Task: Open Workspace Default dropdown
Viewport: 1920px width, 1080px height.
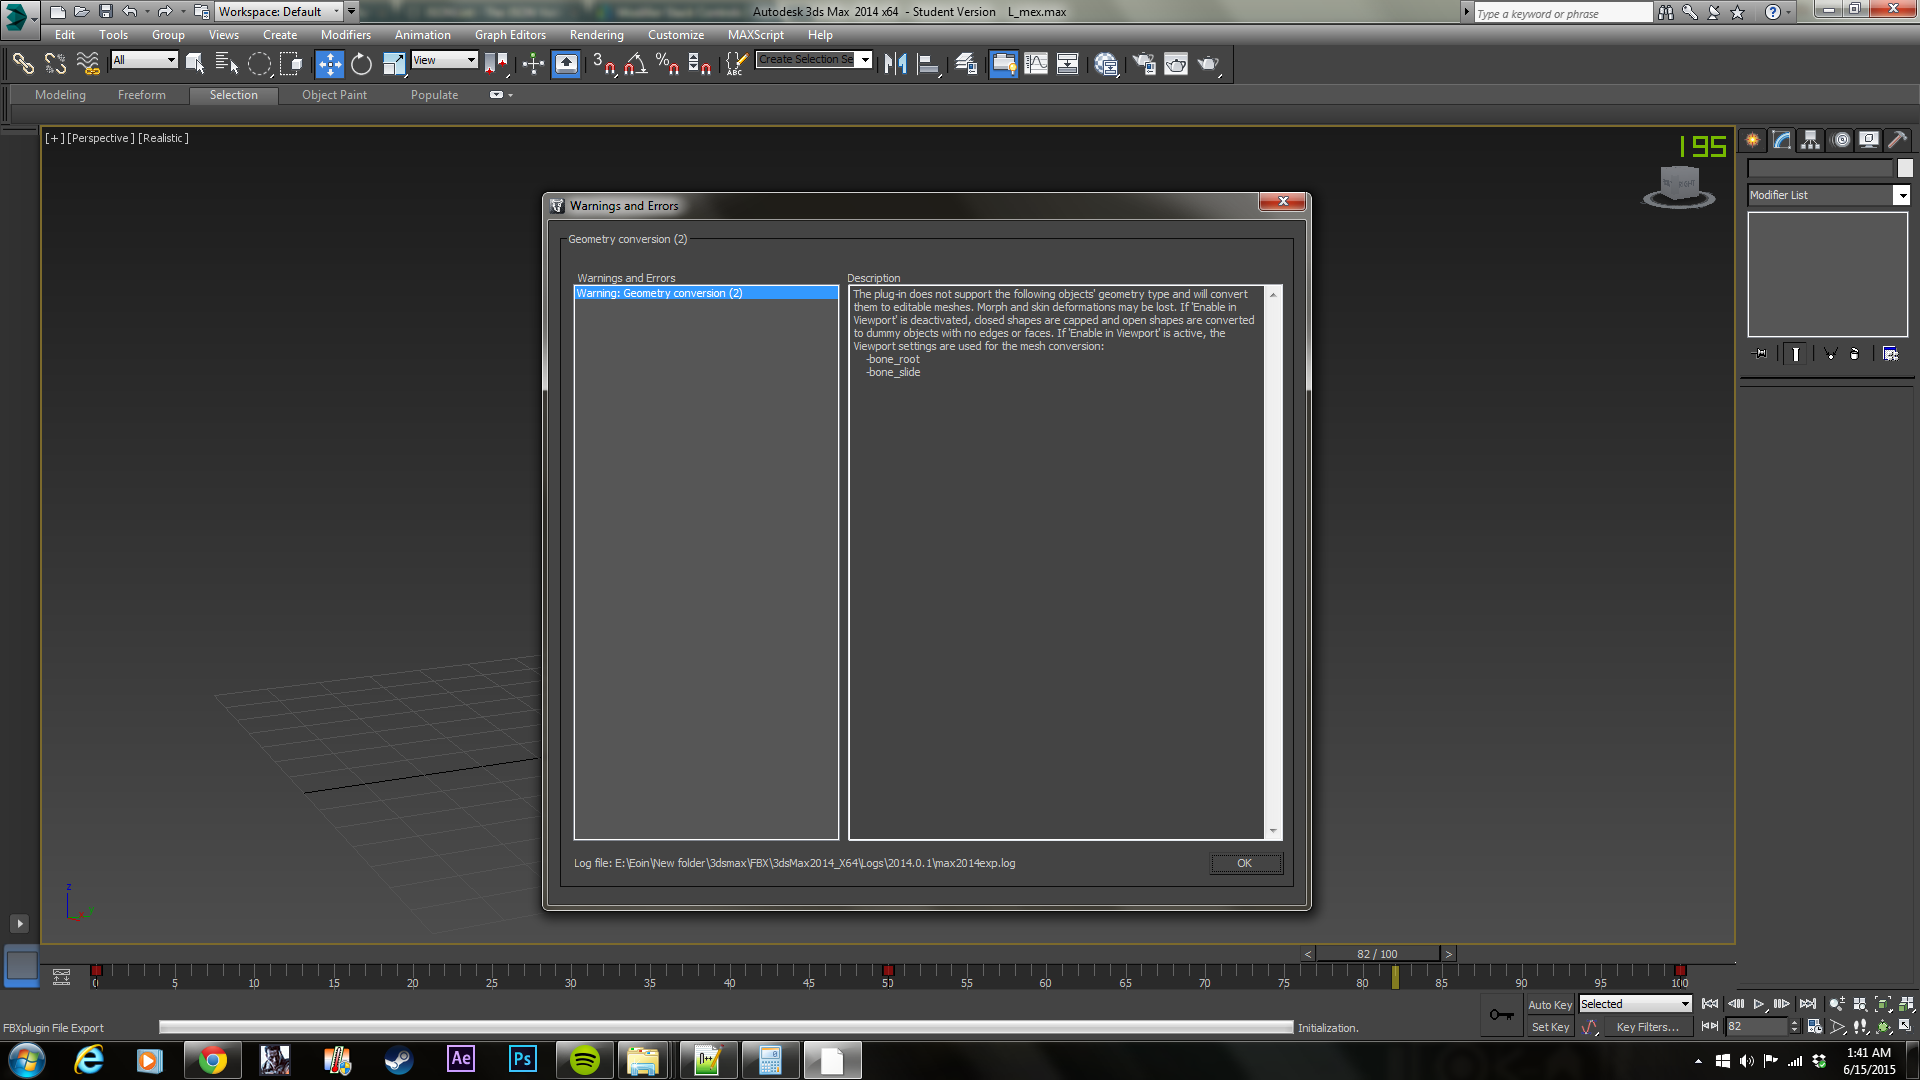Action: pos(279,12)
